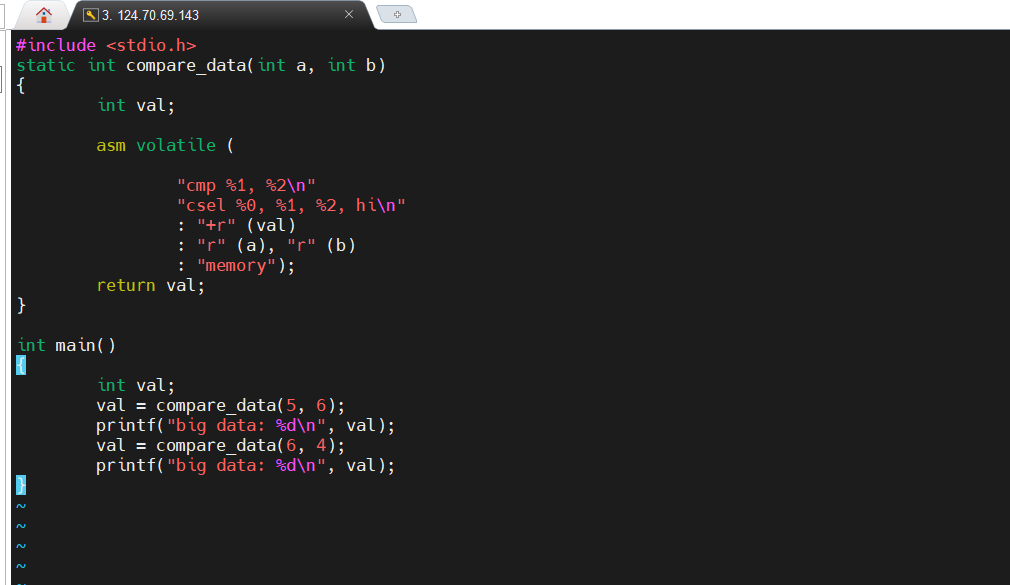The image size is (1010, 585).
Task: Click the first printf "big data" line
Action: click(245, 425)
